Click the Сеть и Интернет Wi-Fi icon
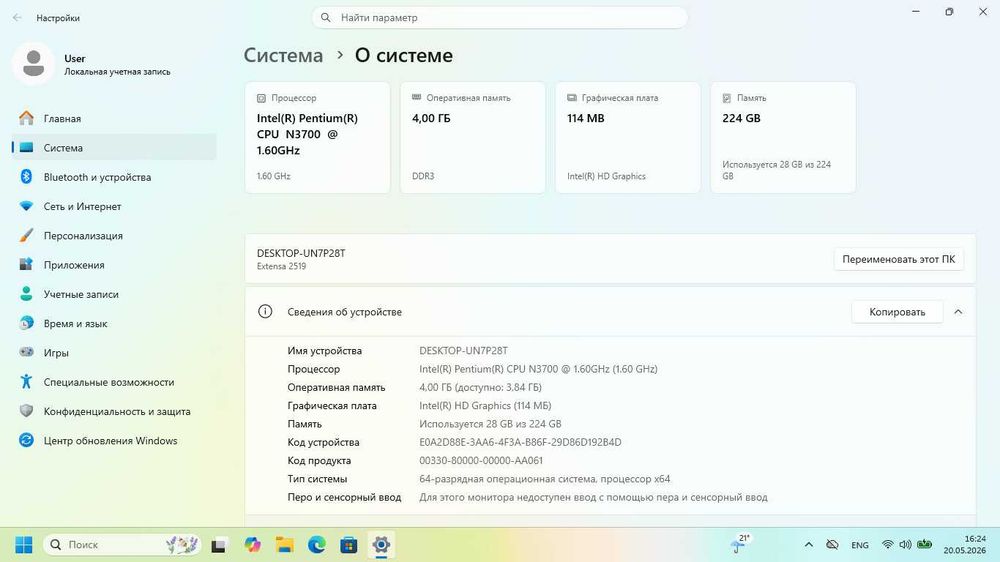 click(x=26, y=206)
